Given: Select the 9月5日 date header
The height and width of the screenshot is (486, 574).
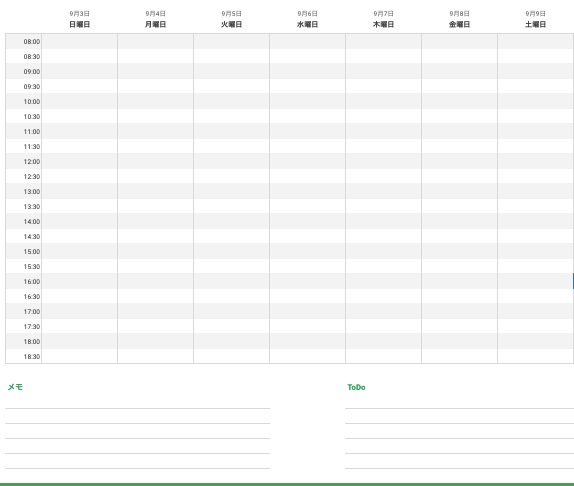Looking at the screenshot, I should pos(231,14).
